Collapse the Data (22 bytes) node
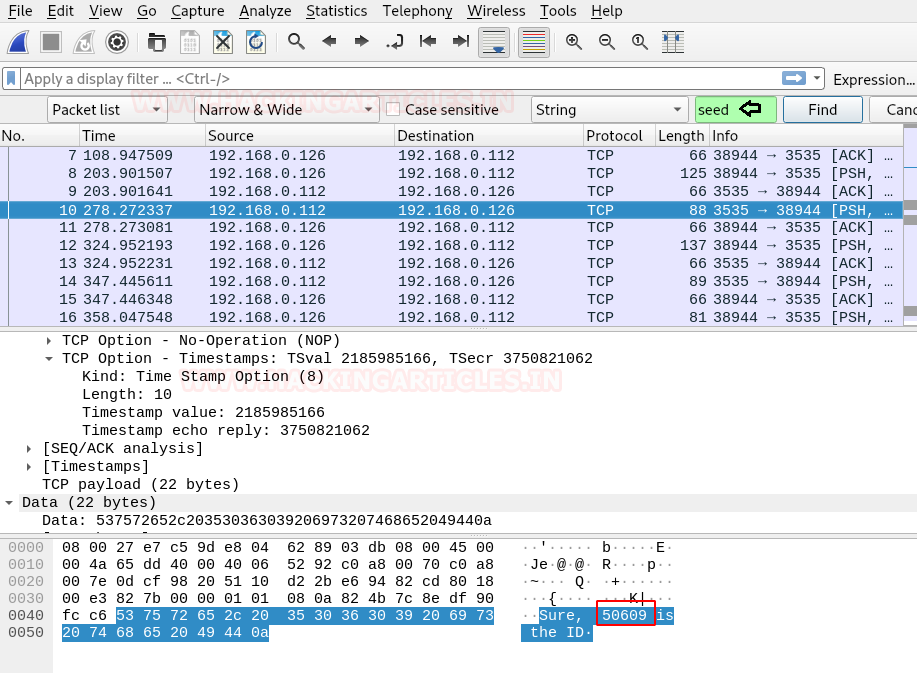 pyautogui.click(x=9, y=502)
